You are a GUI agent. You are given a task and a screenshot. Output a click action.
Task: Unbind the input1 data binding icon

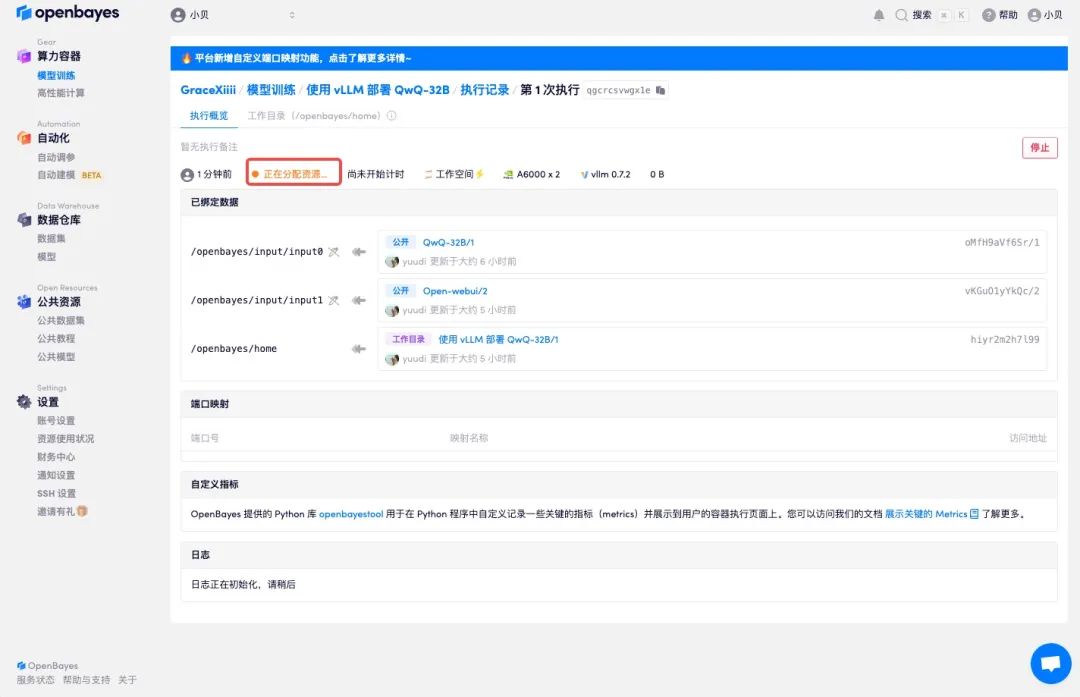click(x=333, y=300)
